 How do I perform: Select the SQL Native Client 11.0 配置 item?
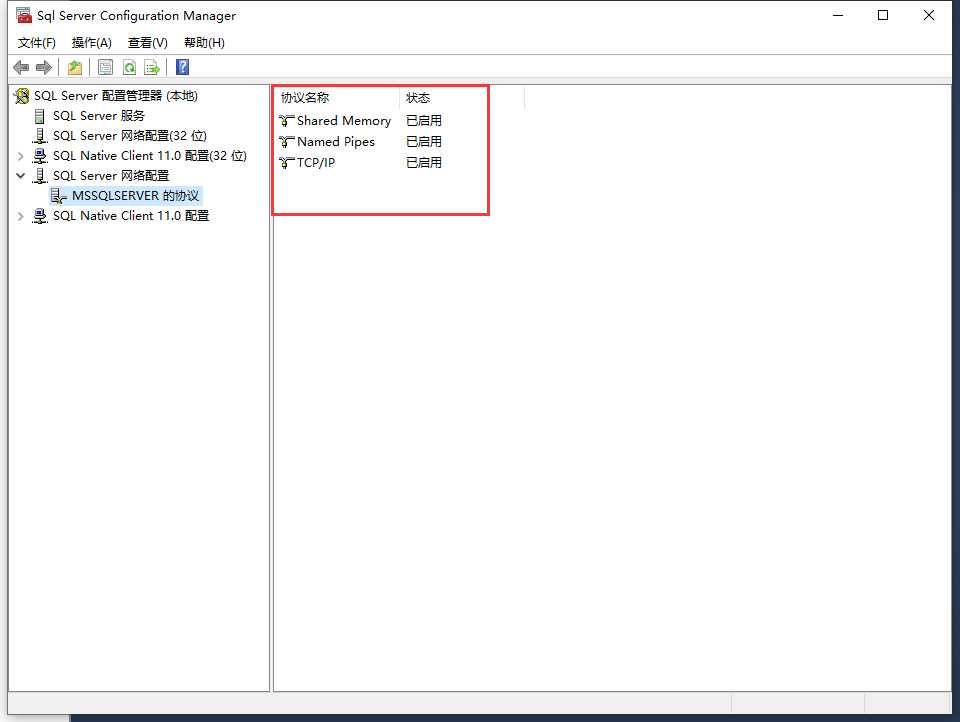[x=131, y=216]
